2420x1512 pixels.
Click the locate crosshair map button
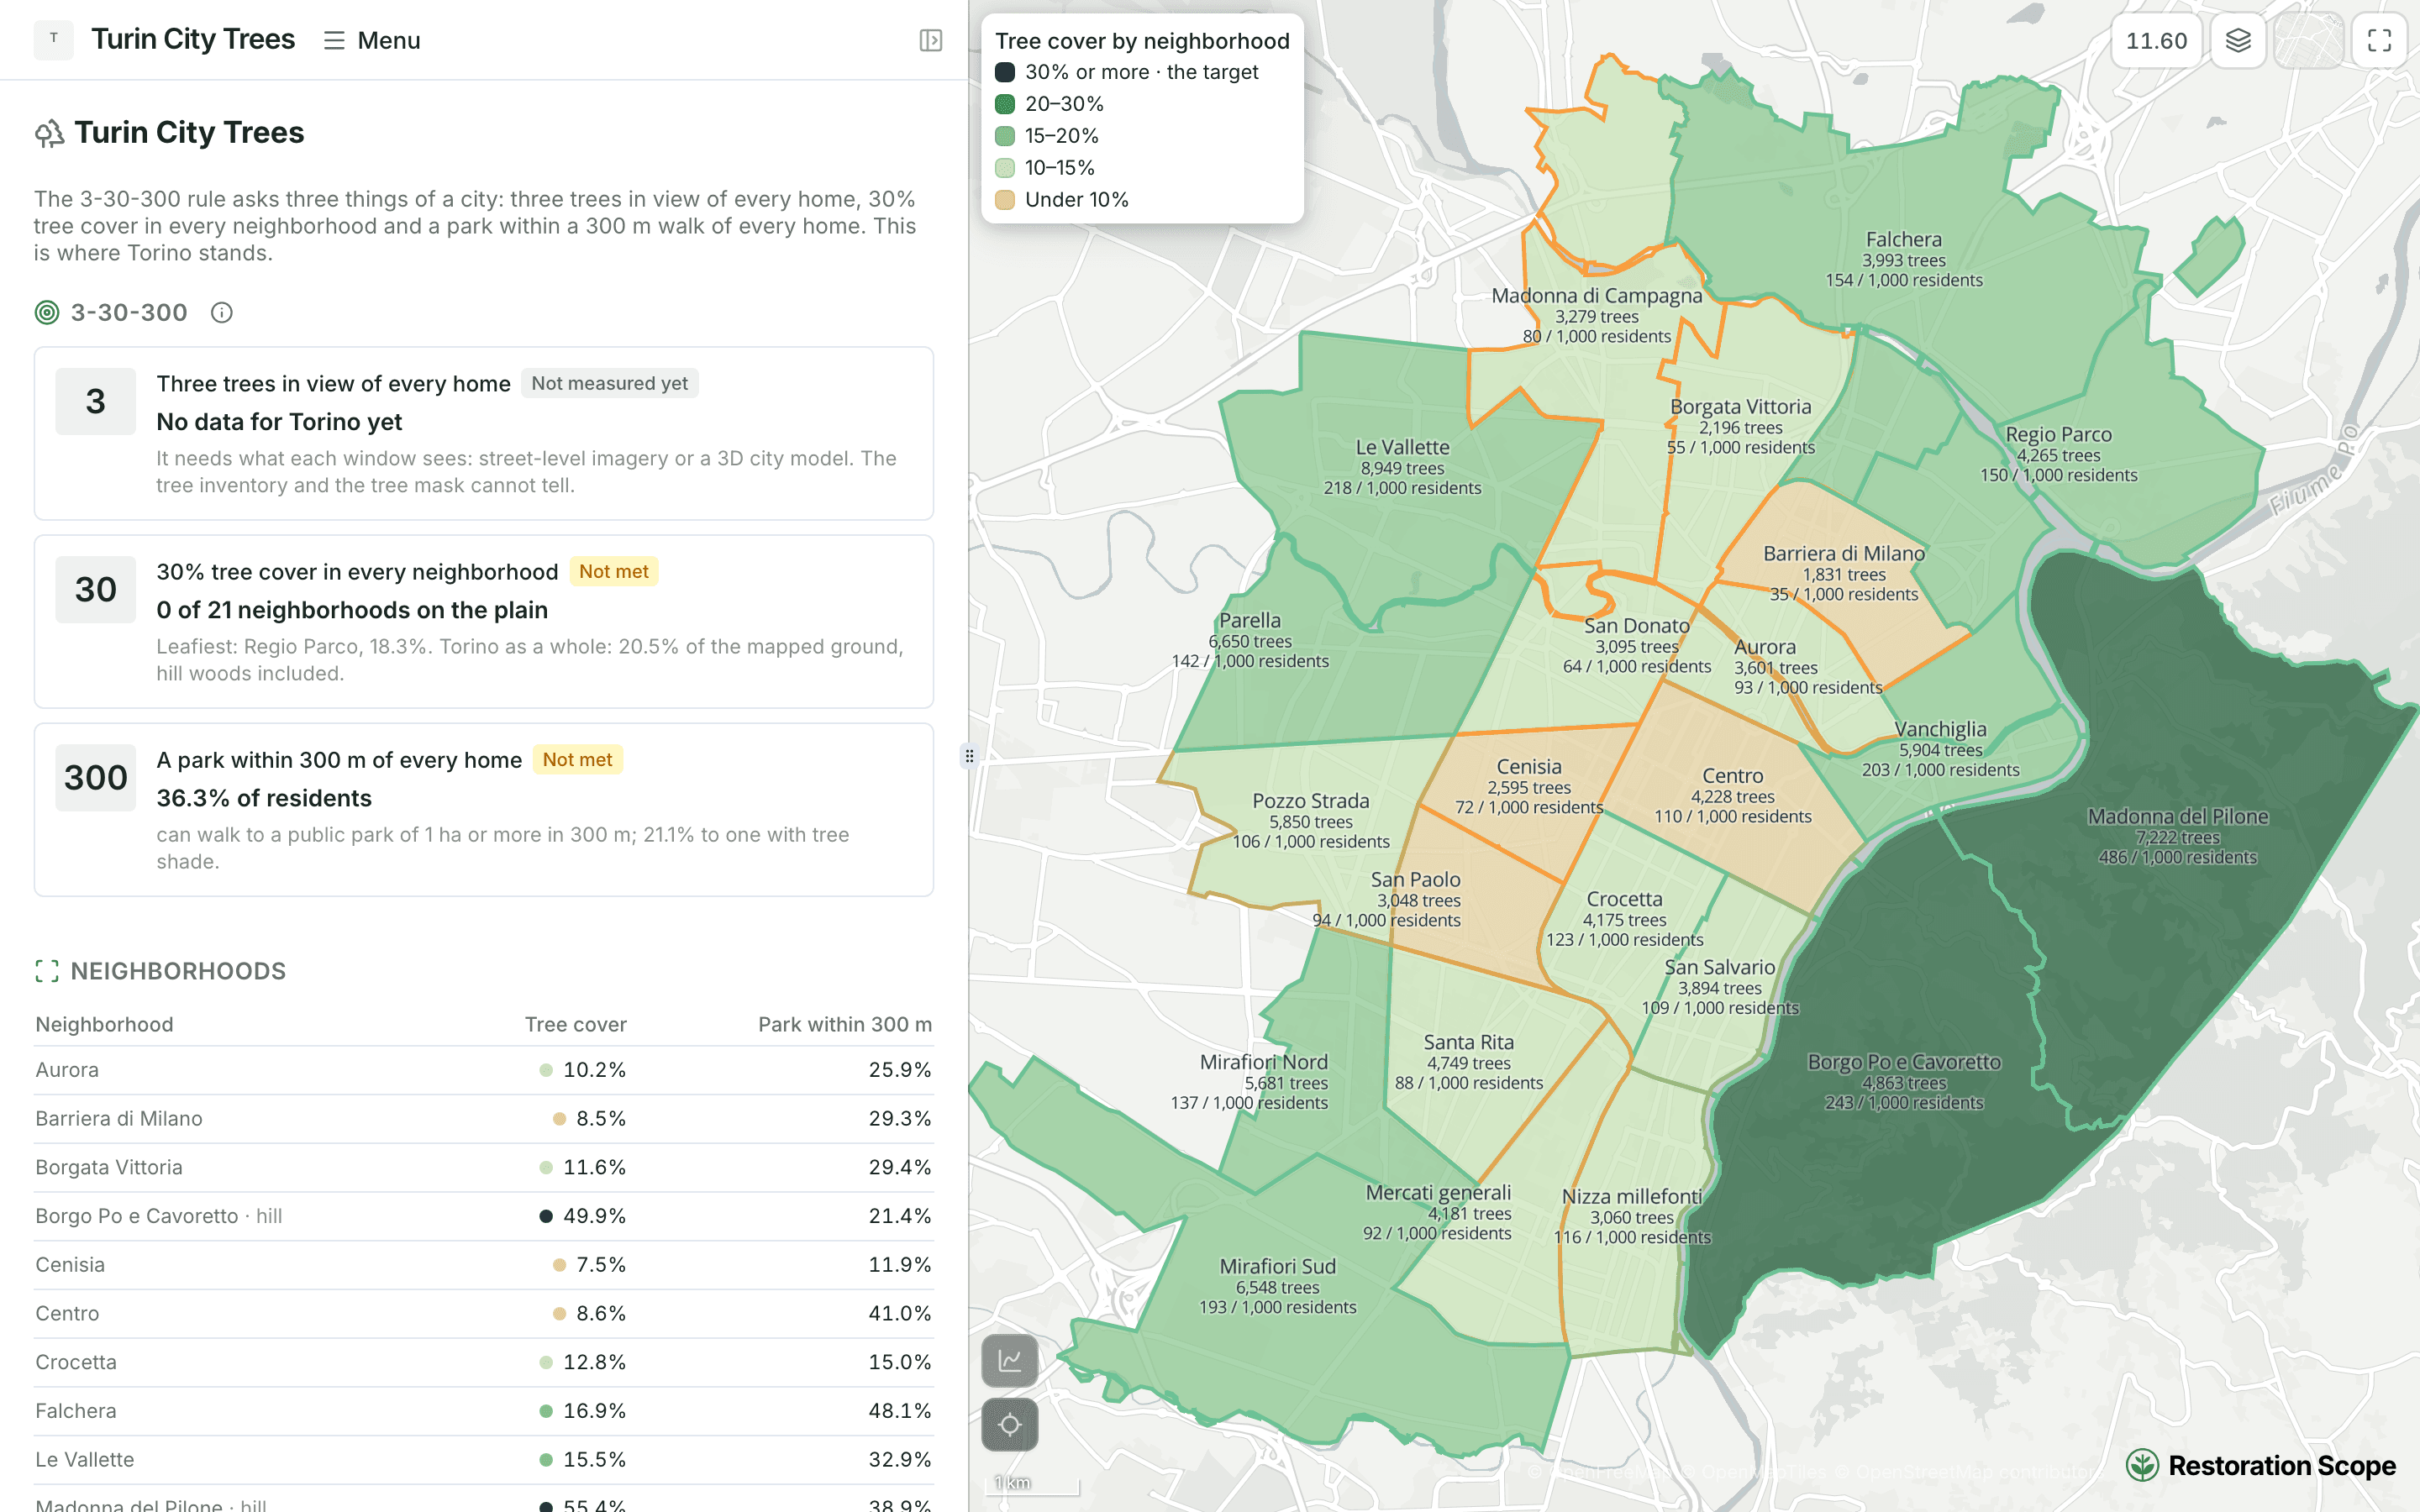[1010, 1424]
